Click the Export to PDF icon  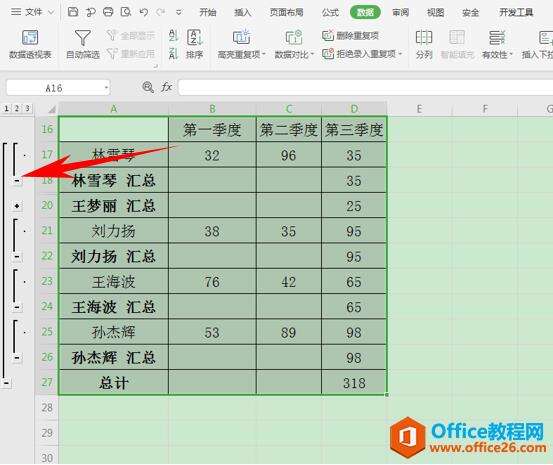(x=91, y=12)
